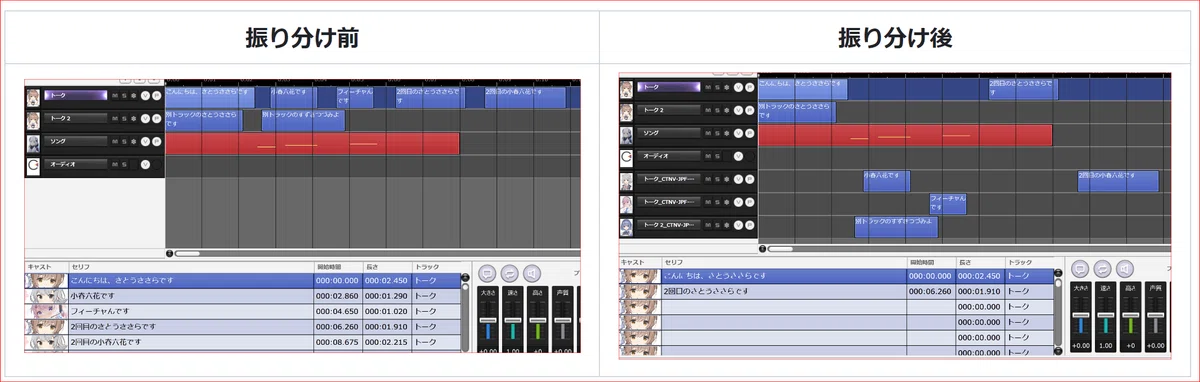Solo オーディオ track in 振り分け前 panel
This screenshot has width=1200, height=382.
point(124,164)
